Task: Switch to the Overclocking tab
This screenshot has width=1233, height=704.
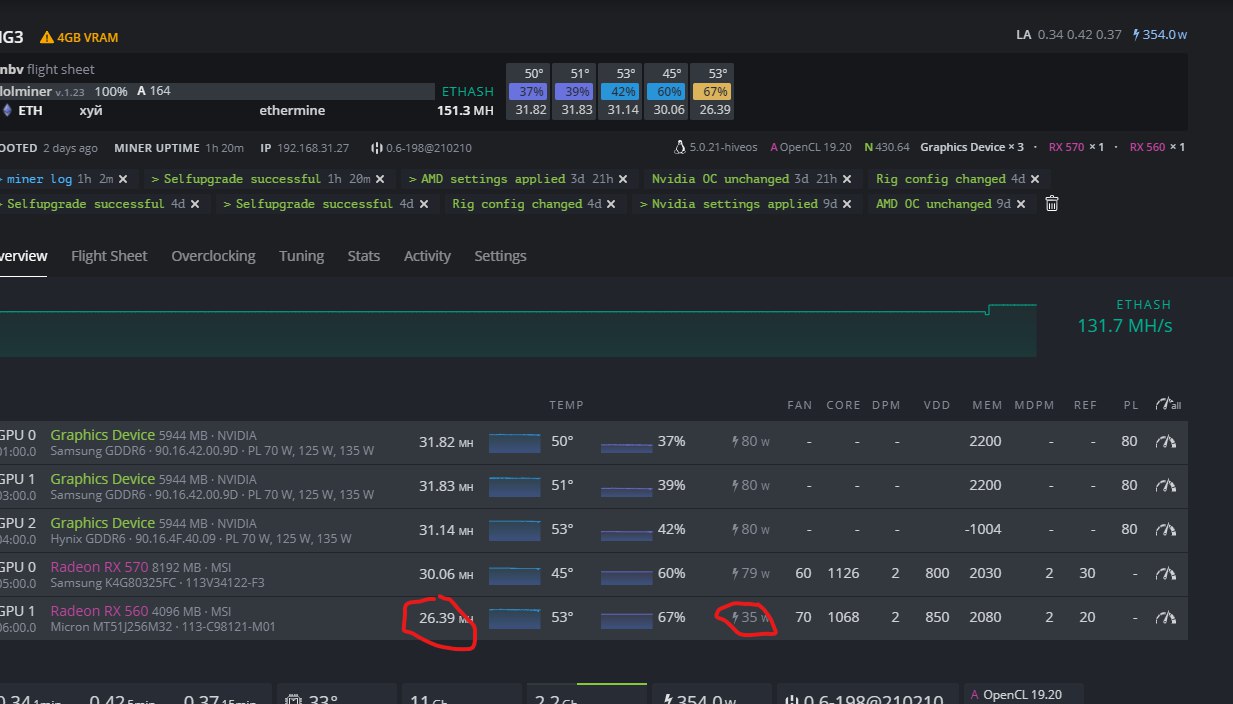Action: pyautogui.click(x=213, y=256)
